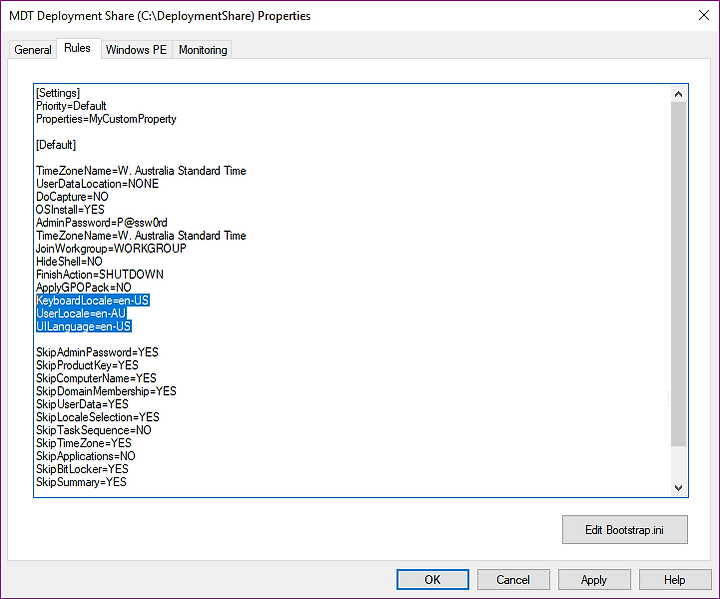Viewport: 720px width, 599px height.
Task: Click the rules vertical scrollbar thumb
Action: coord(678,274)
